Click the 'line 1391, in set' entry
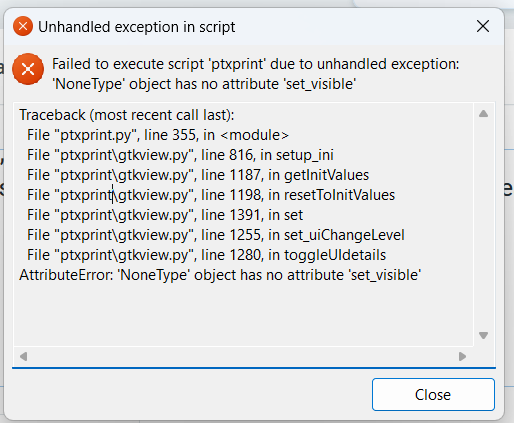Image resolution: width=514 pixels, height=423 pixels. coord(252,215)
